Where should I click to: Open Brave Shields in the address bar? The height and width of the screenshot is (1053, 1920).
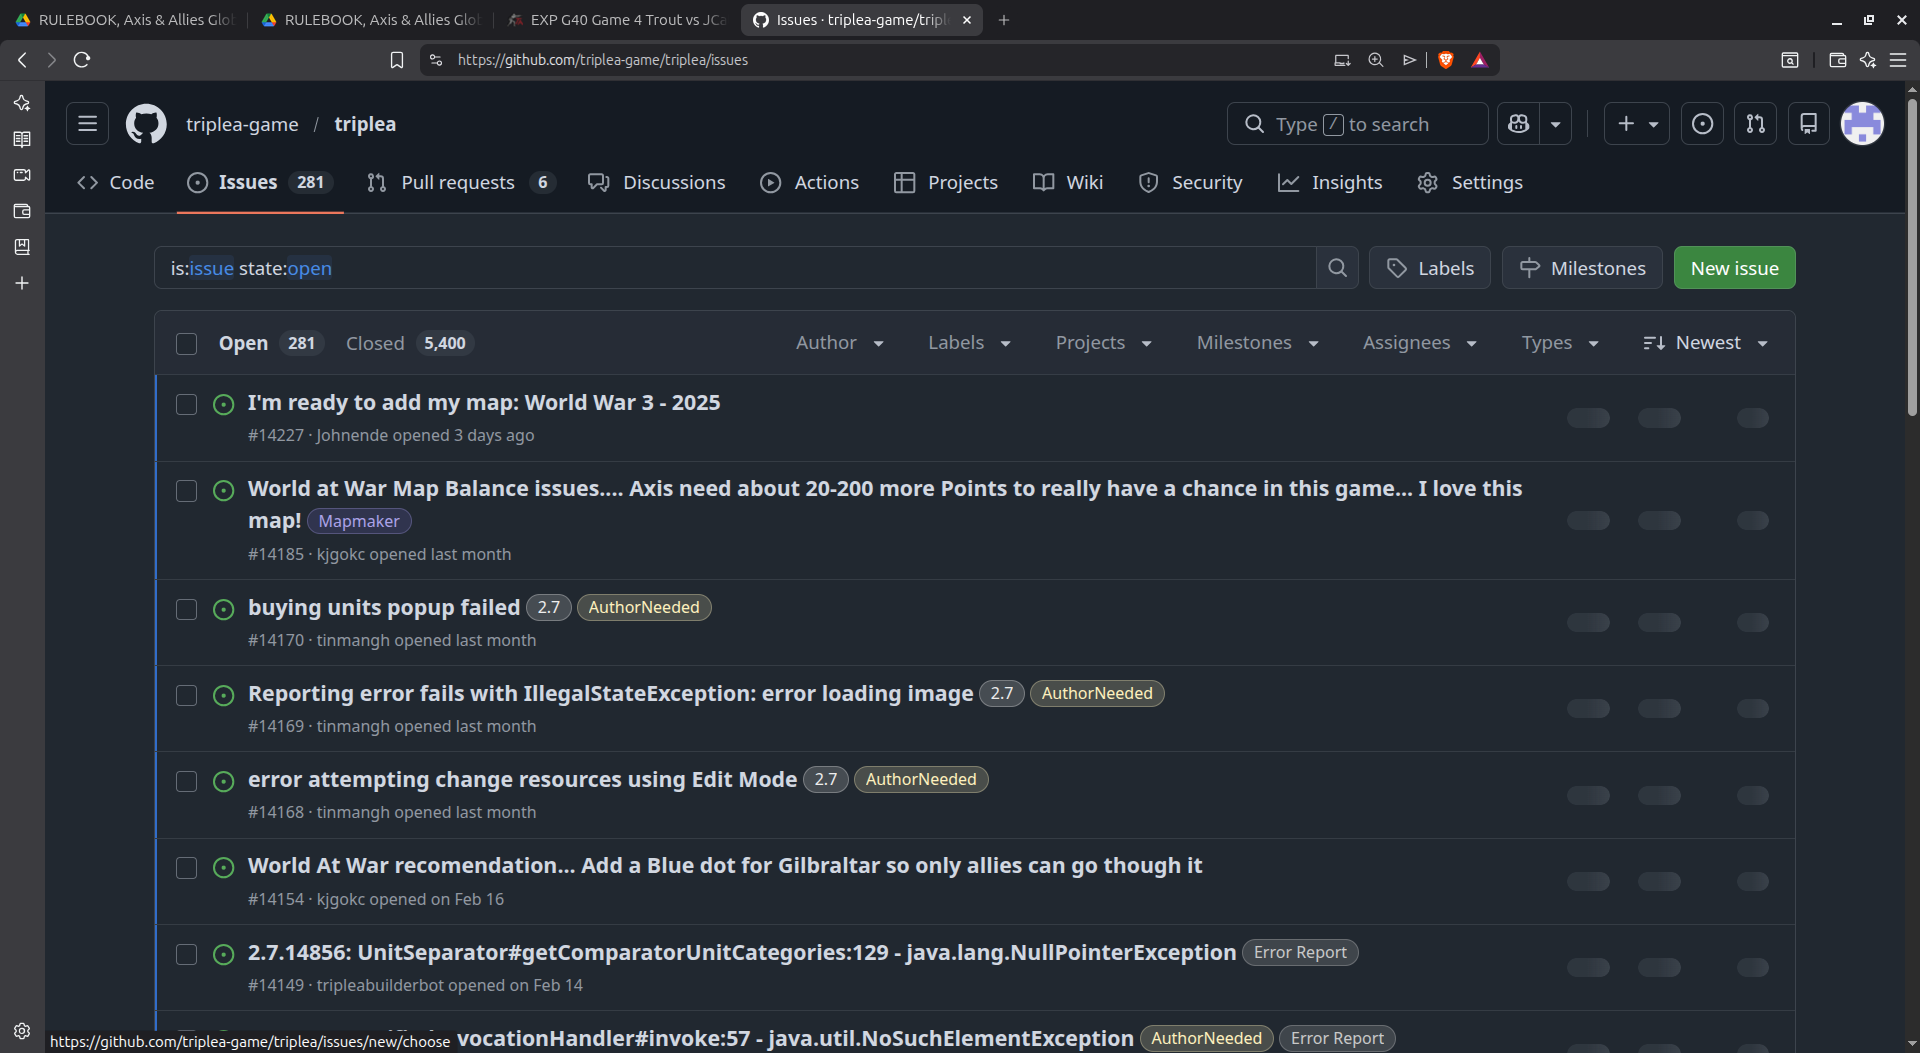pos(1447,60)
